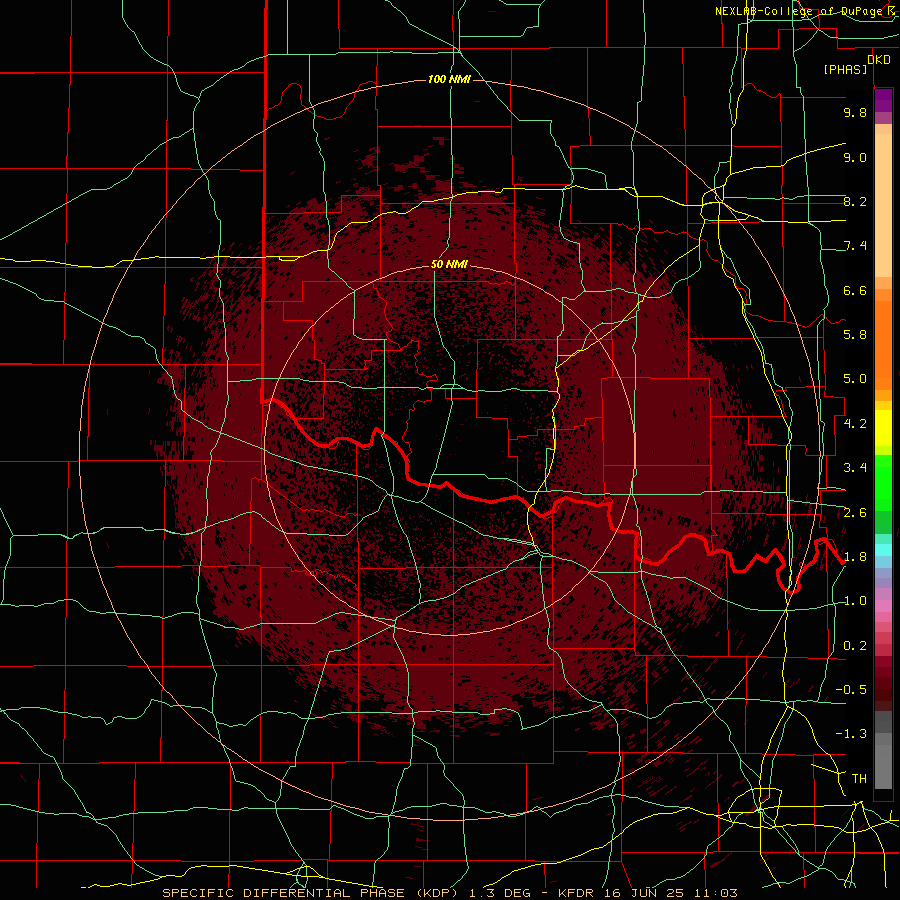Click the "TH" threshold label on the legend
This screenshot has width=900, height=900.
(x=859, y=779)
